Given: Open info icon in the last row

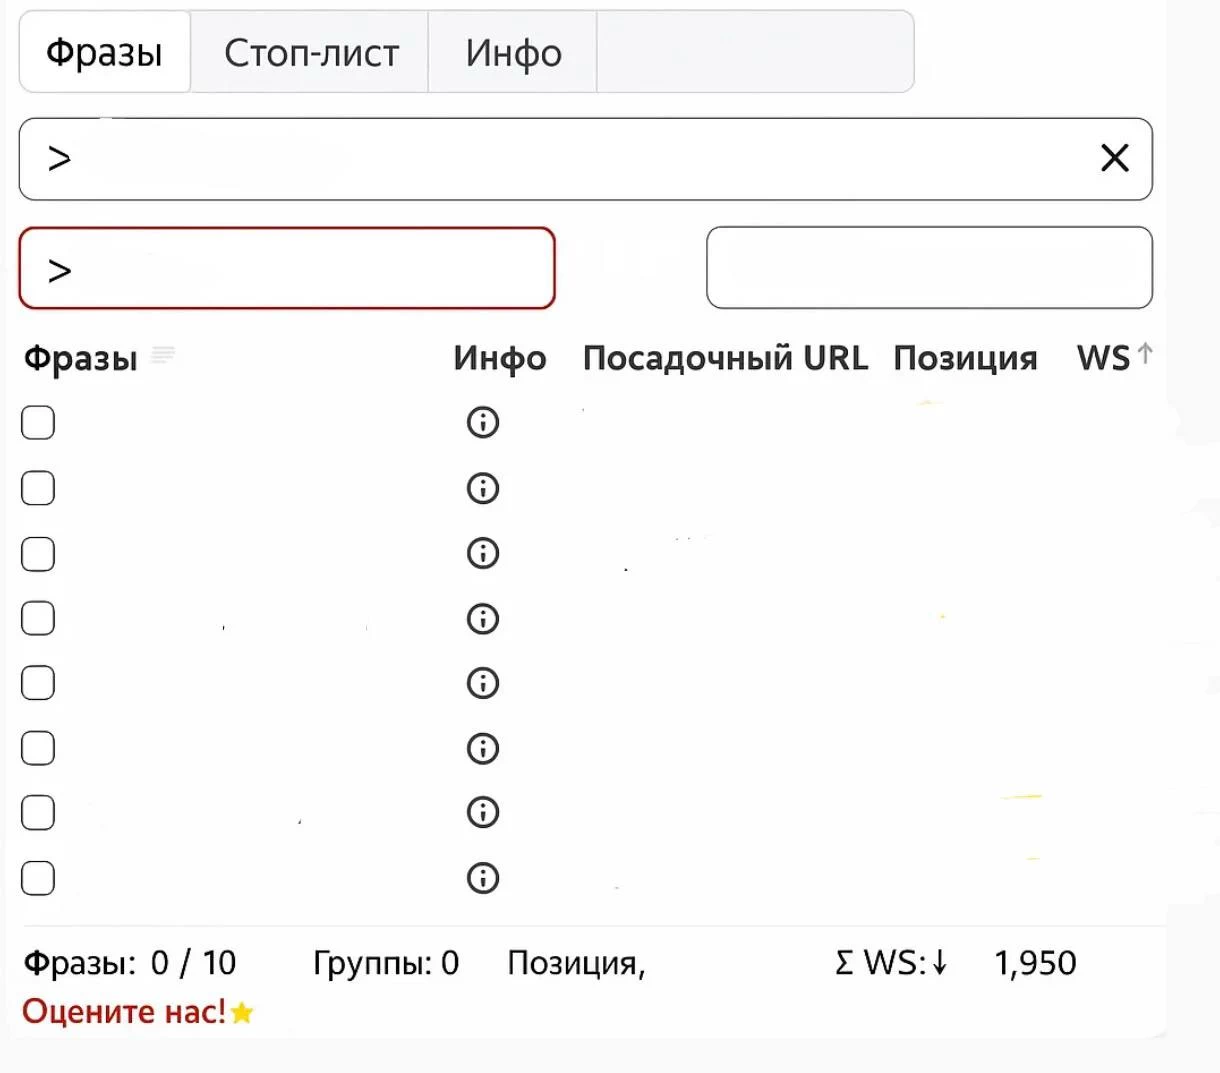Looking at the screenshot, I should coord(483,878).
